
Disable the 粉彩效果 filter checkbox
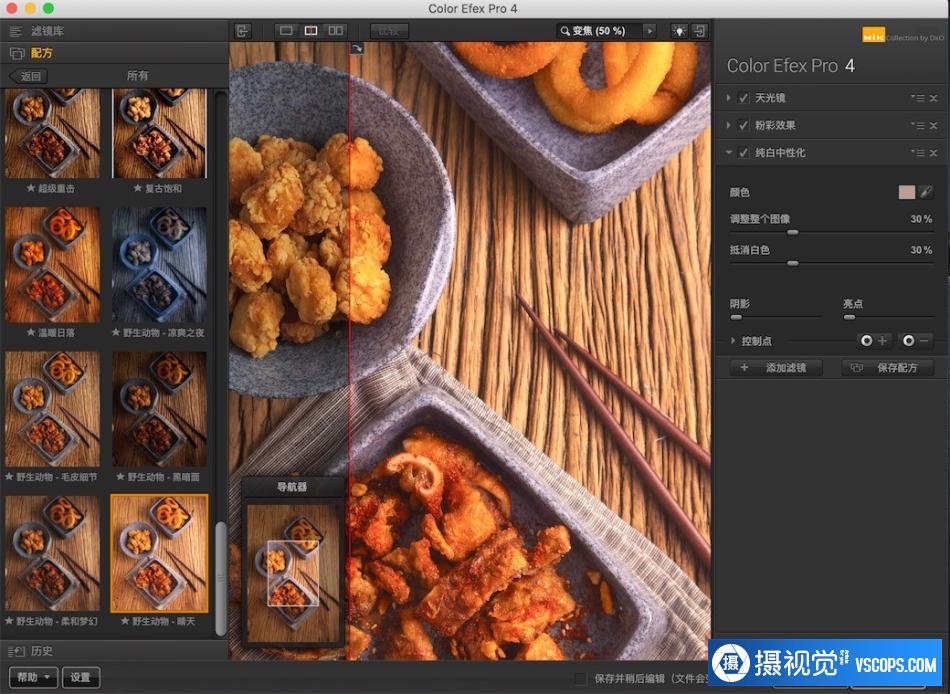point(743,125)
